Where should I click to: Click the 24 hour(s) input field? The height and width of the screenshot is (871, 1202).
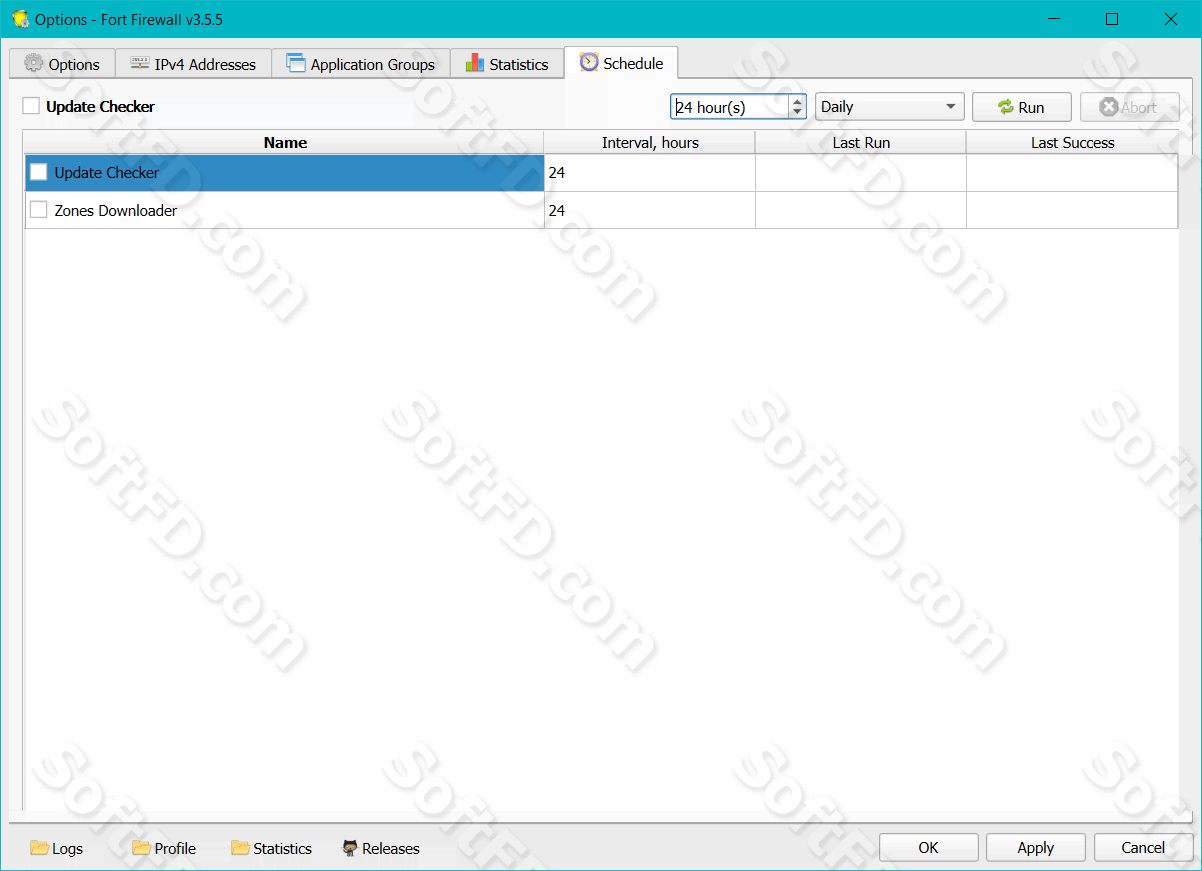click(x=730, y=107)
